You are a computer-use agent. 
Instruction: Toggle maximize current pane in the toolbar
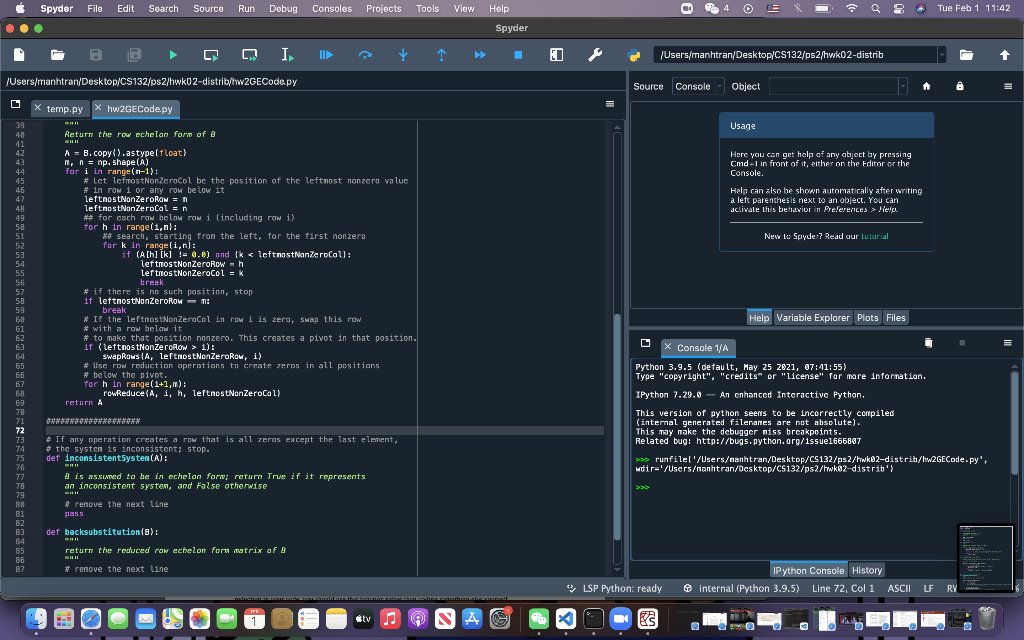[x=556, y=55]
